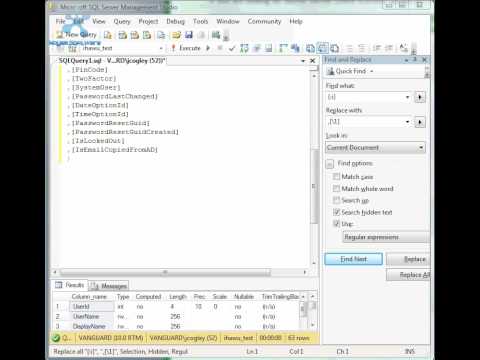
Task: Click the Display Estimated Execution Plan icon
Action: pyautogui.click(x=244, y=49)
